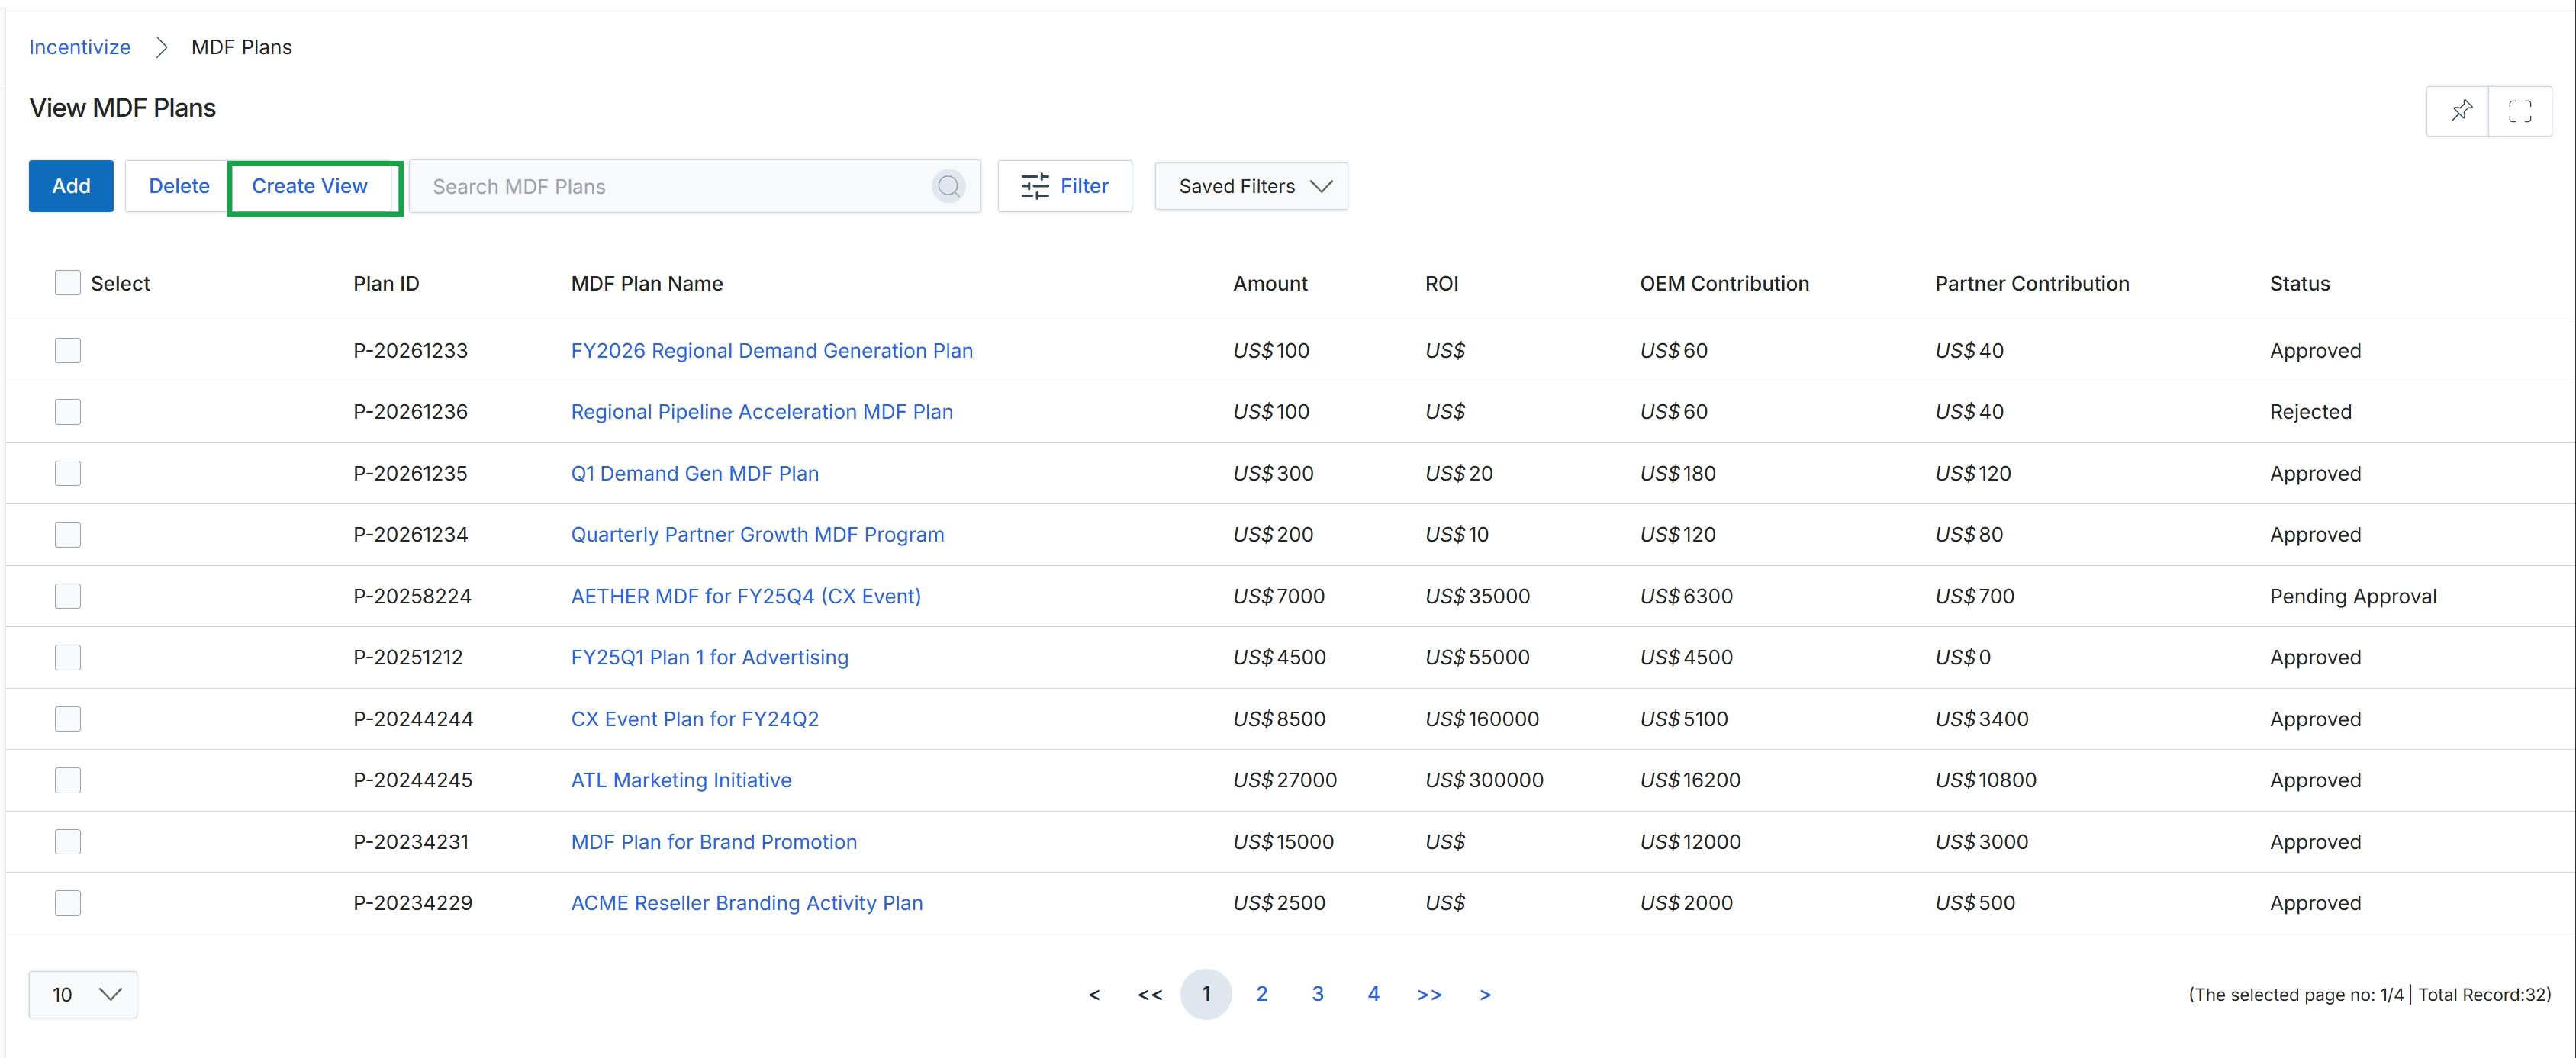Screen dimensions: 2576x1058
Task: Click Partner Contribution US$10800 cell
Action: coord(1986,781)
